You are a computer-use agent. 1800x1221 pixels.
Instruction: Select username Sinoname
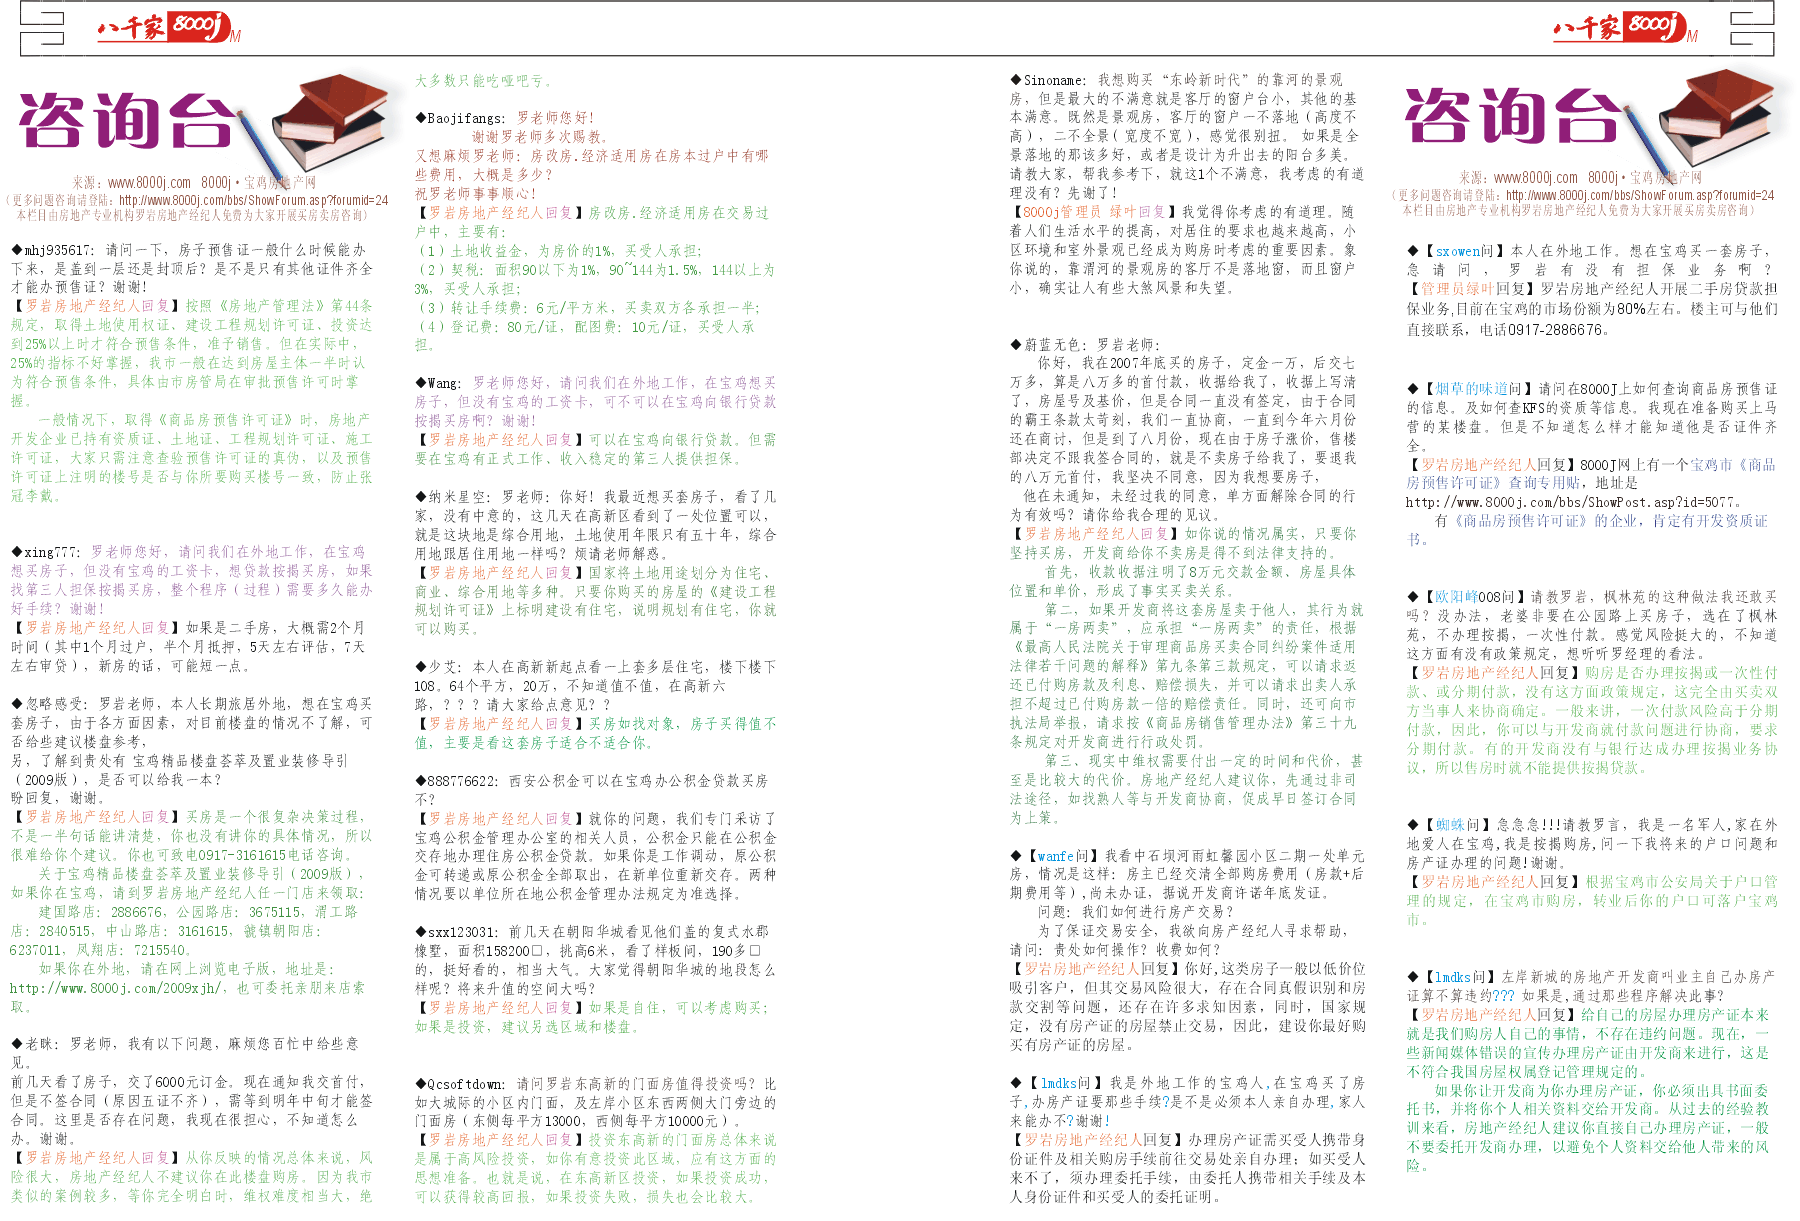click(x=1054, y=80)
